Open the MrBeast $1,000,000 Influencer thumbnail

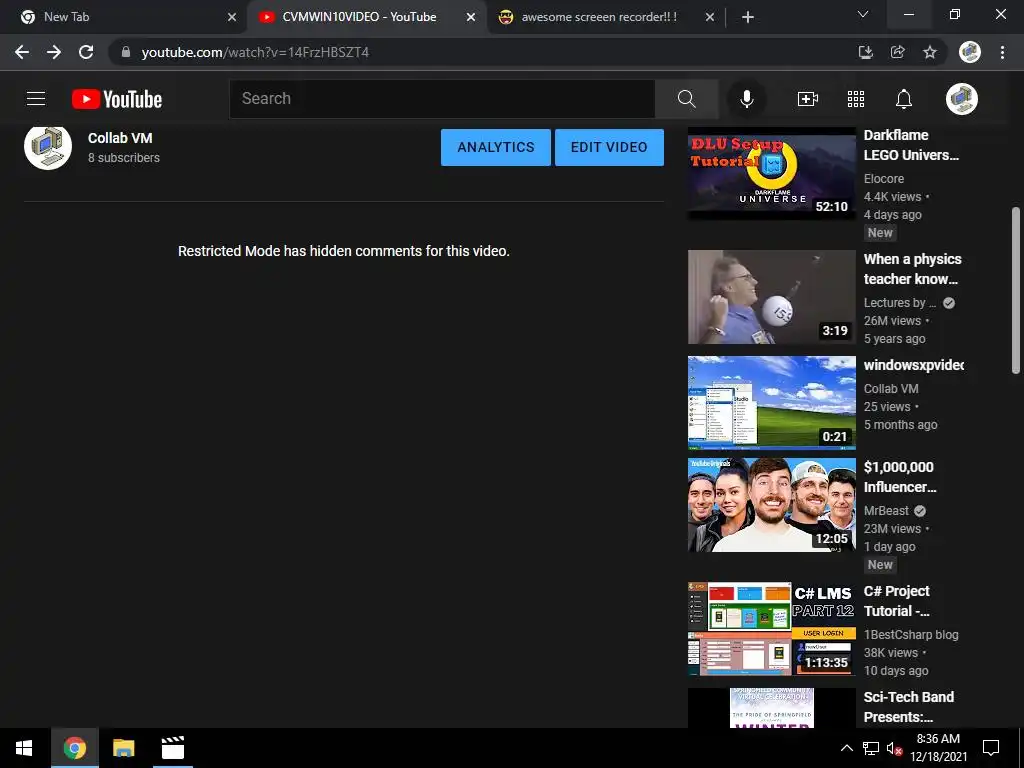[x=771, y=505]
